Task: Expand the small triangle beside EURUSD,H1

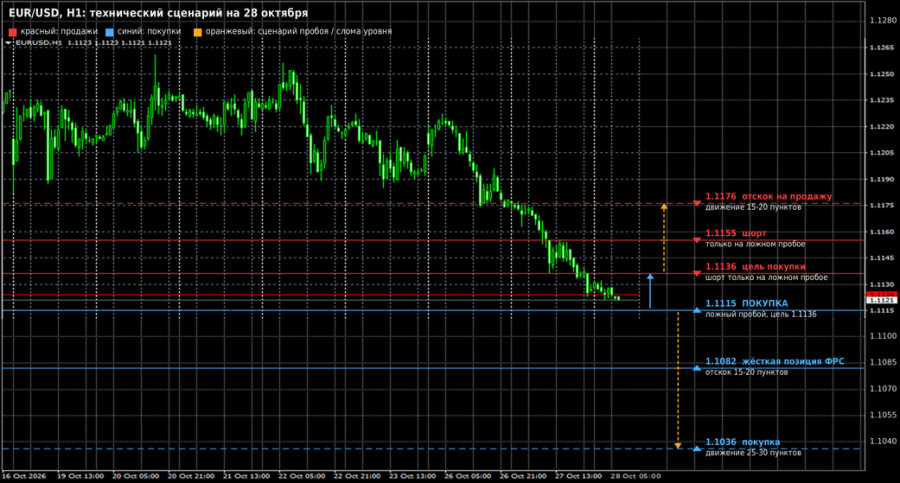Action: (x=8, y=42)
